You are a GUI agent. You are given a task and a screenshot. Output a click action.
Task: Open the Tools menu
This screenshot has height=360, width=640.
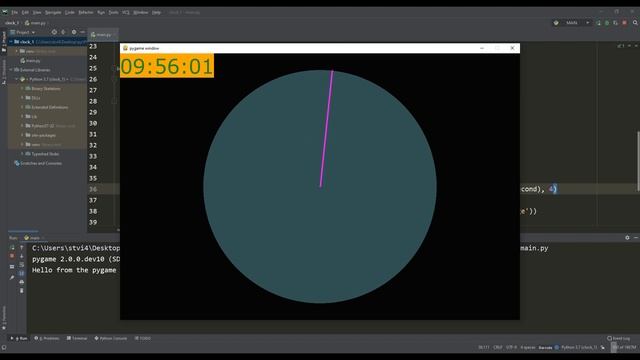(x=113, y=12)
